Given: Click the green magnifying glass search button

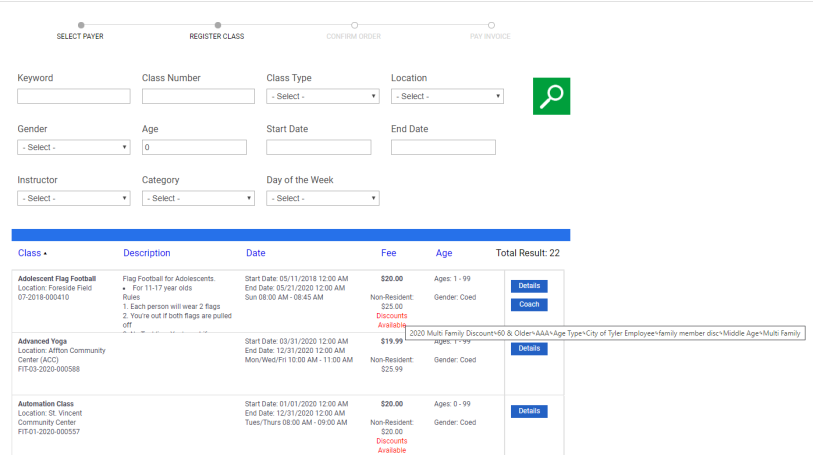Looking at the screenshot, I should (551, 96).
